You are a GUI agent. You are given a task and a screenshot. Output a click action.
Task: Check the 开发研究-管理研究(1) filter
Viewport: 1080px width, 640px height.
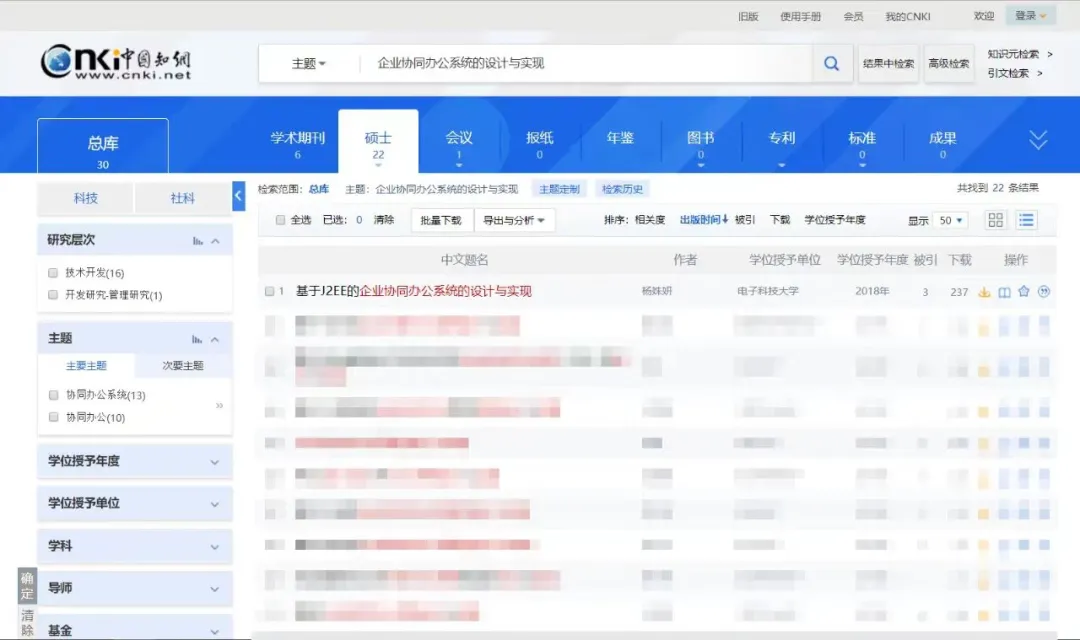(x=53, y=295)
